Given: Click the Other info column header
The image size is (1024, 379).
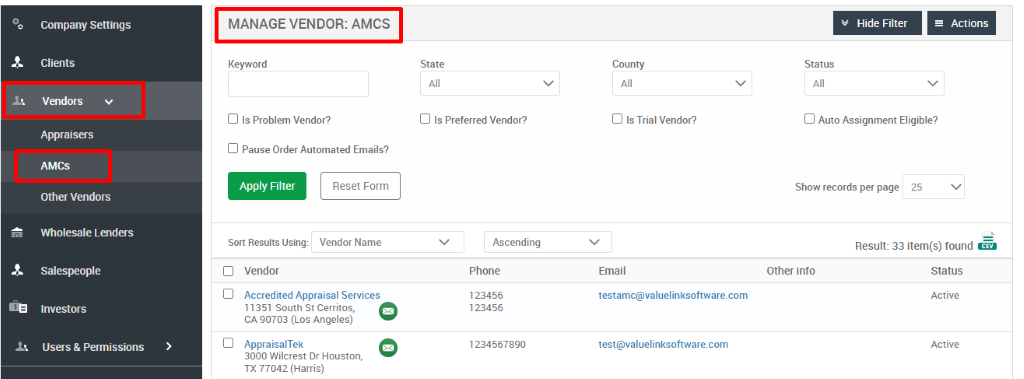Looking at the screenshot, I should coord(791,271).
